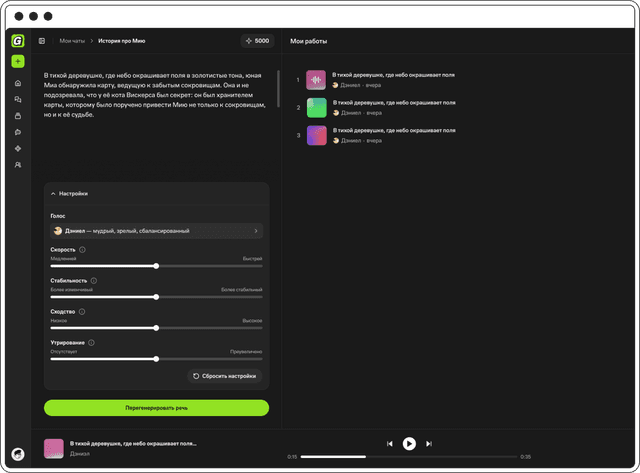Toggle the sidebar panel icon

click(x=42, y=41)
